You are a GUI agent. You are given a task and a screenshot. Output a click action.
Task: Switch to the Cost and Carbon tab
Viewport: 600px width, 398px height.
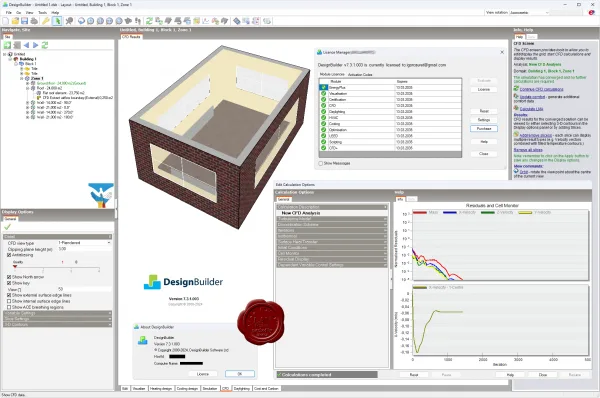point(266,388)
